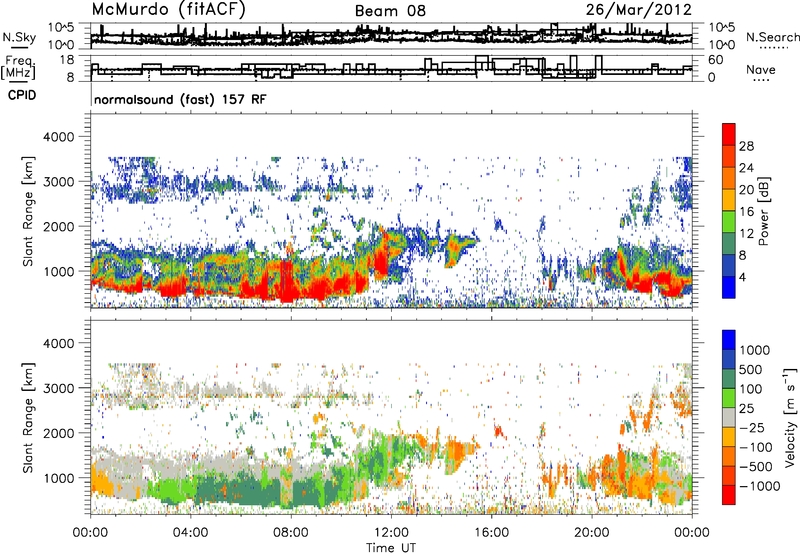
Task: Click the 'Beam 08' heading
Action: 390,11
